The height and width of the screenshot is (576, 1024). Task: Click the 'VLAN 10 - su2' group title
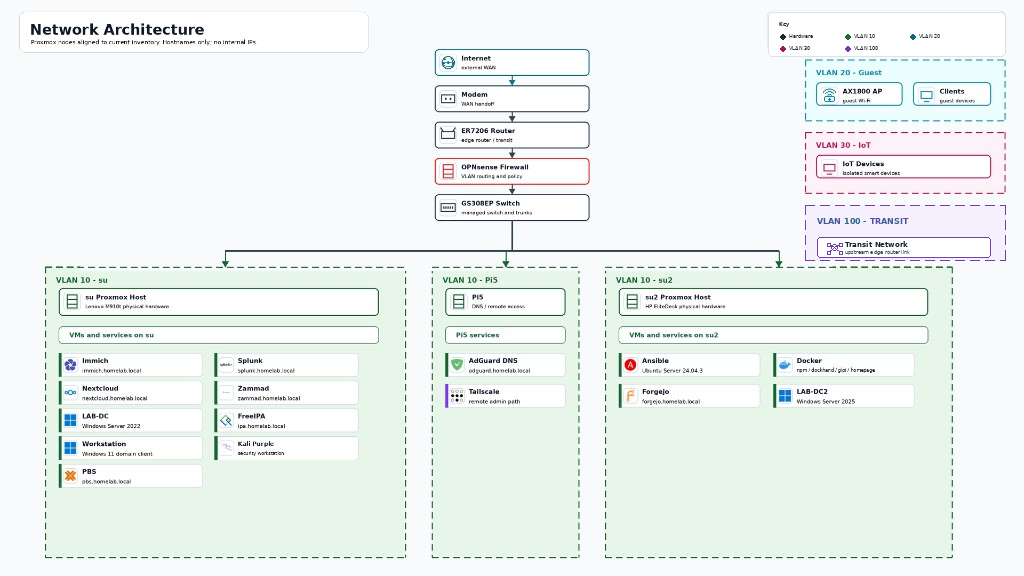(644, 280)
